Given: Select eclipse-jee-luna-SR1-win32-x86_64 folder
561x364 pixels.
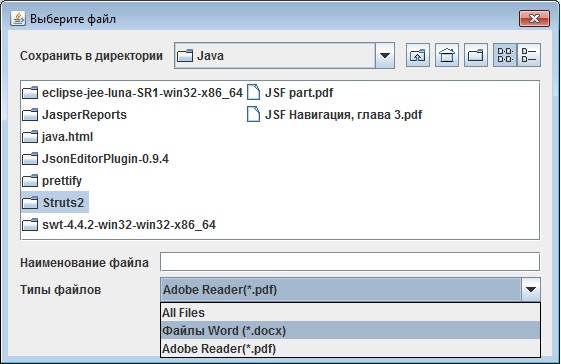Looking at the screenshot, I should 132,93.
